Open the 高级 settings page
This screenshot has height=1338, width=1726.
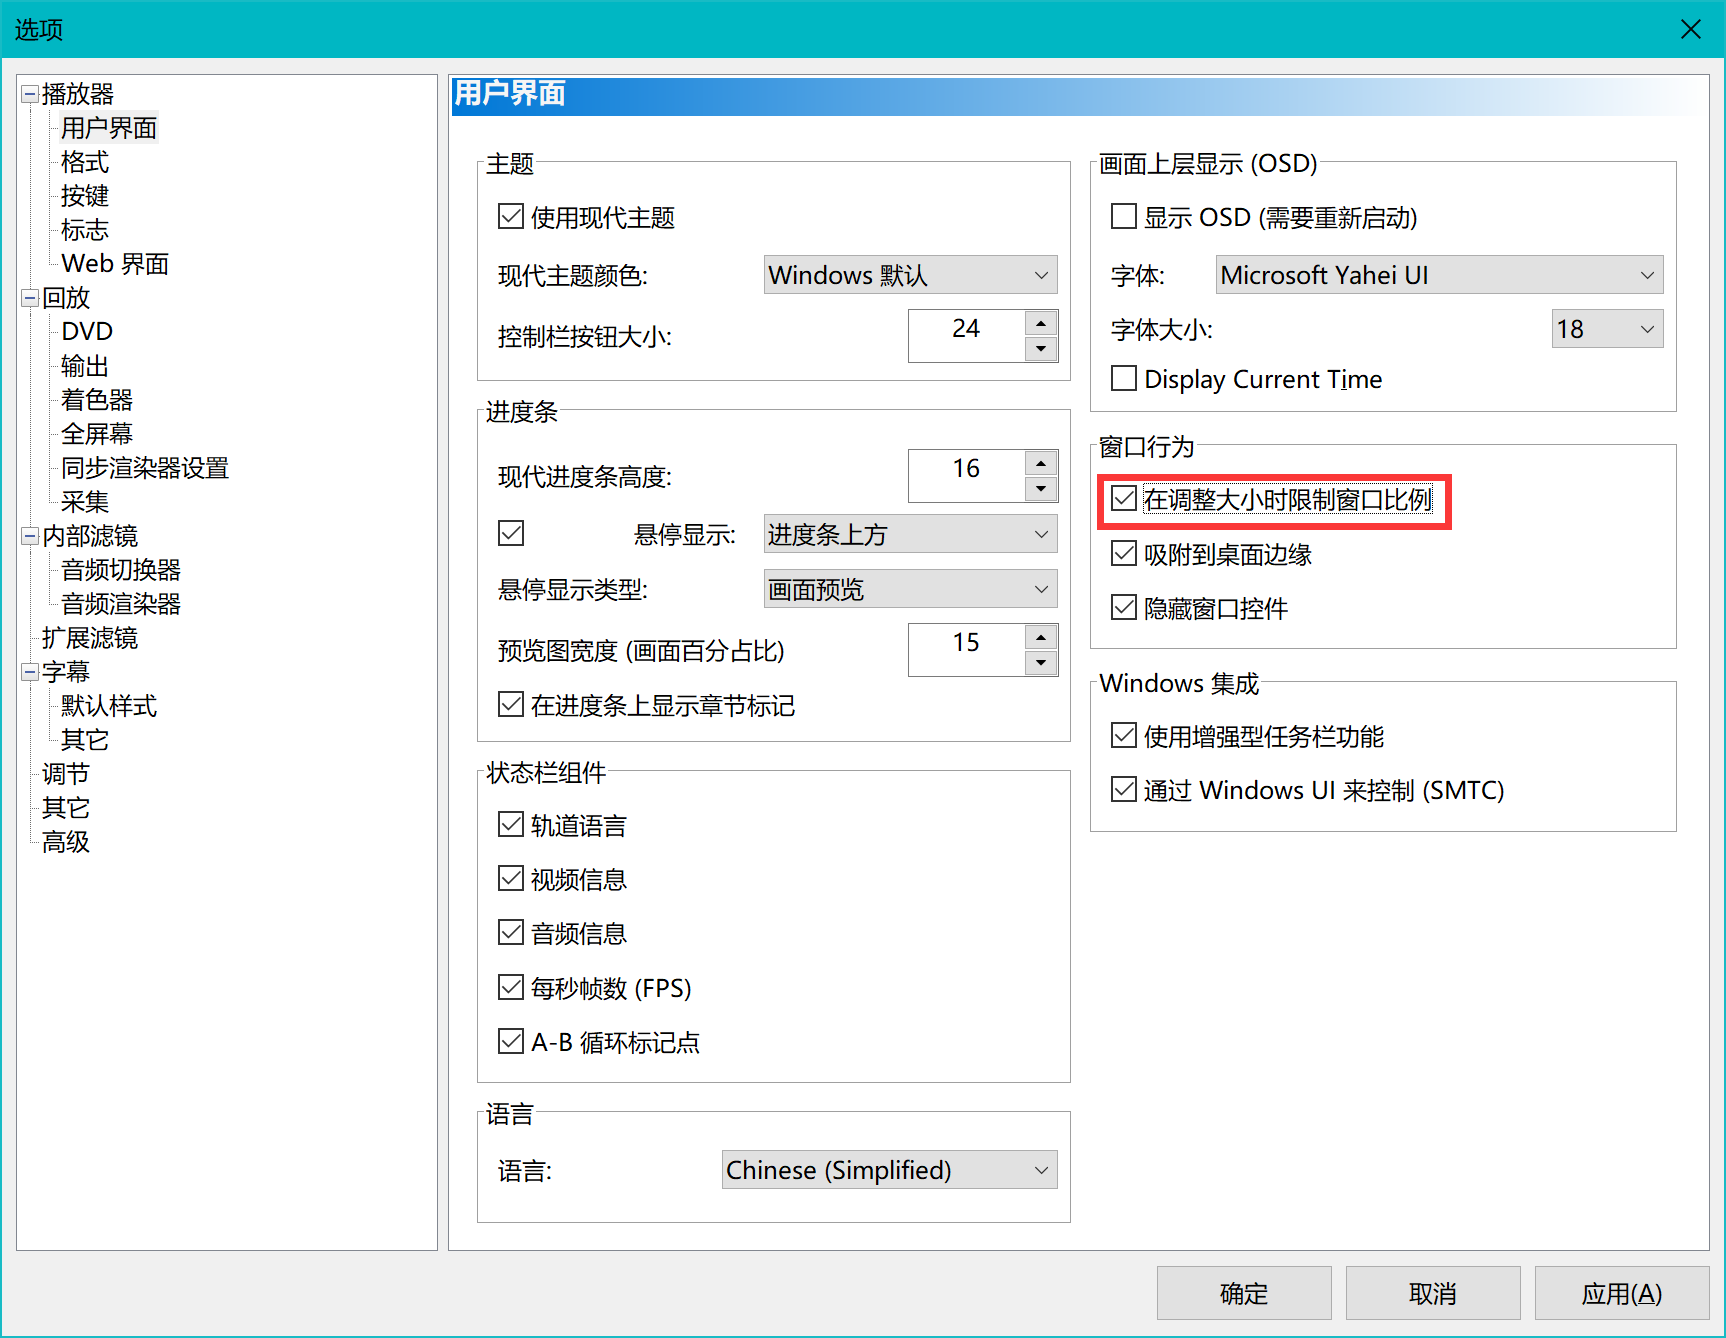tap(66, 842)
